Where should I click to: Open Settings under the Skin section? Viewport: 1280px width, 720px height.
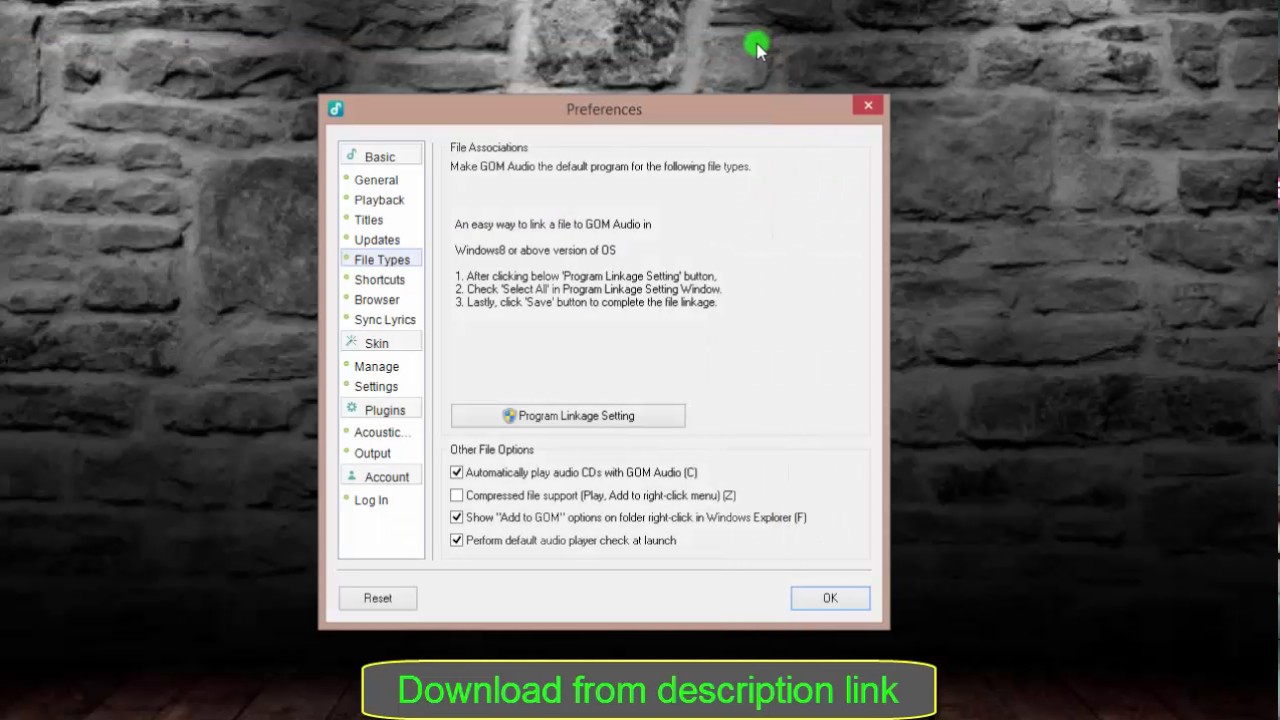376,387
